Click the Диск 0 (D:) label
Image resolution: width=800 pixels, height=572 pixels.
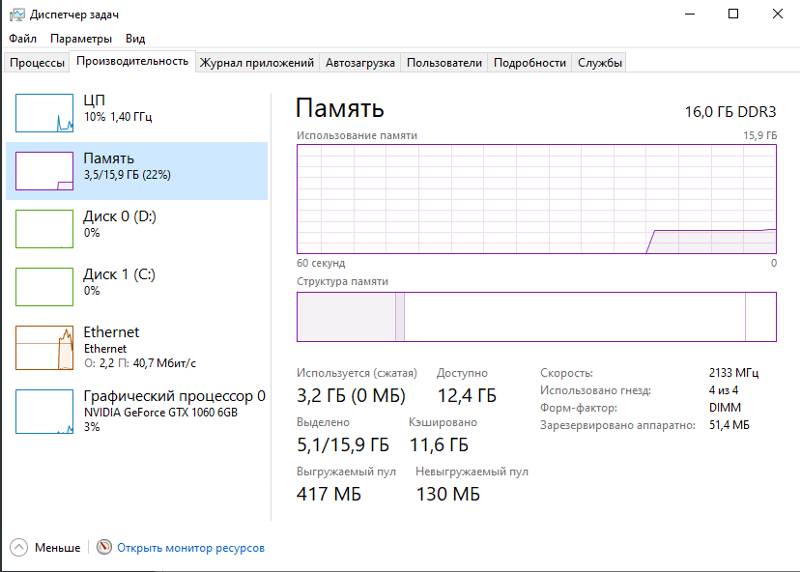click(120, 216)
